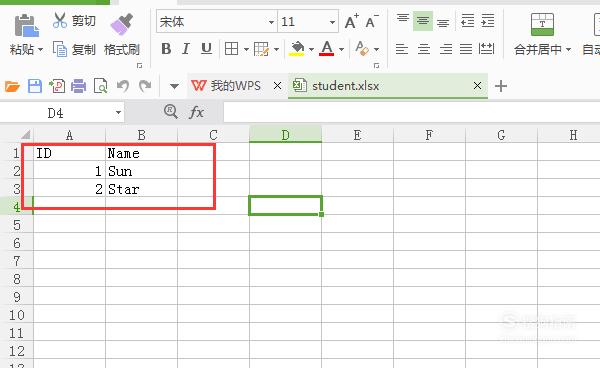
Task: Click the Paste clipboard icon
Action: point(26,26)
